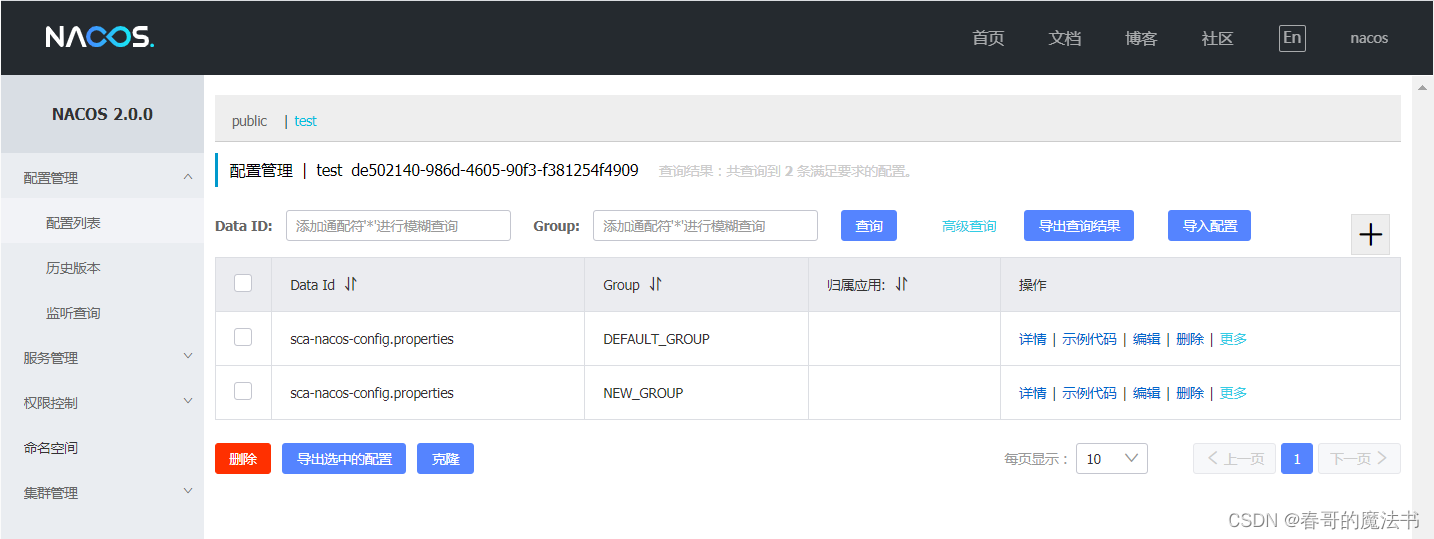The image size is (1434, 539).
Task: Click the NEW_GROUP cell
Action: coord(643,393)
